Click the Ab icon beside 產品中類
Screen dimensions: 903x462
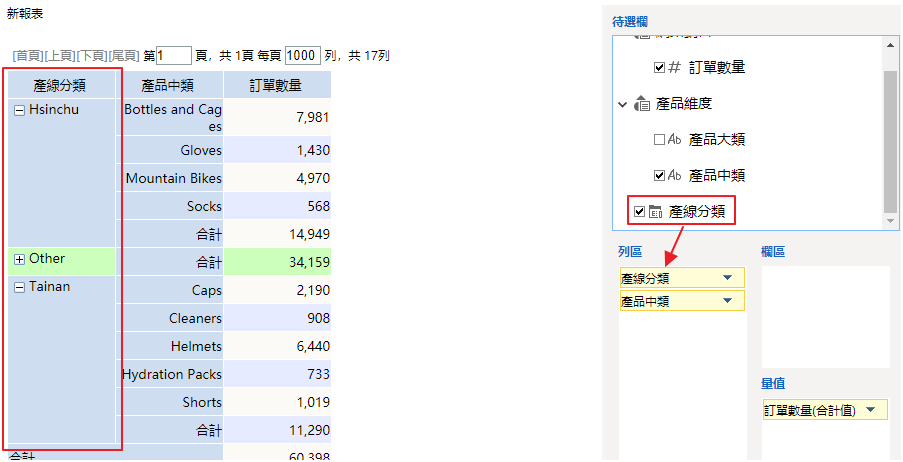(674, 176)
